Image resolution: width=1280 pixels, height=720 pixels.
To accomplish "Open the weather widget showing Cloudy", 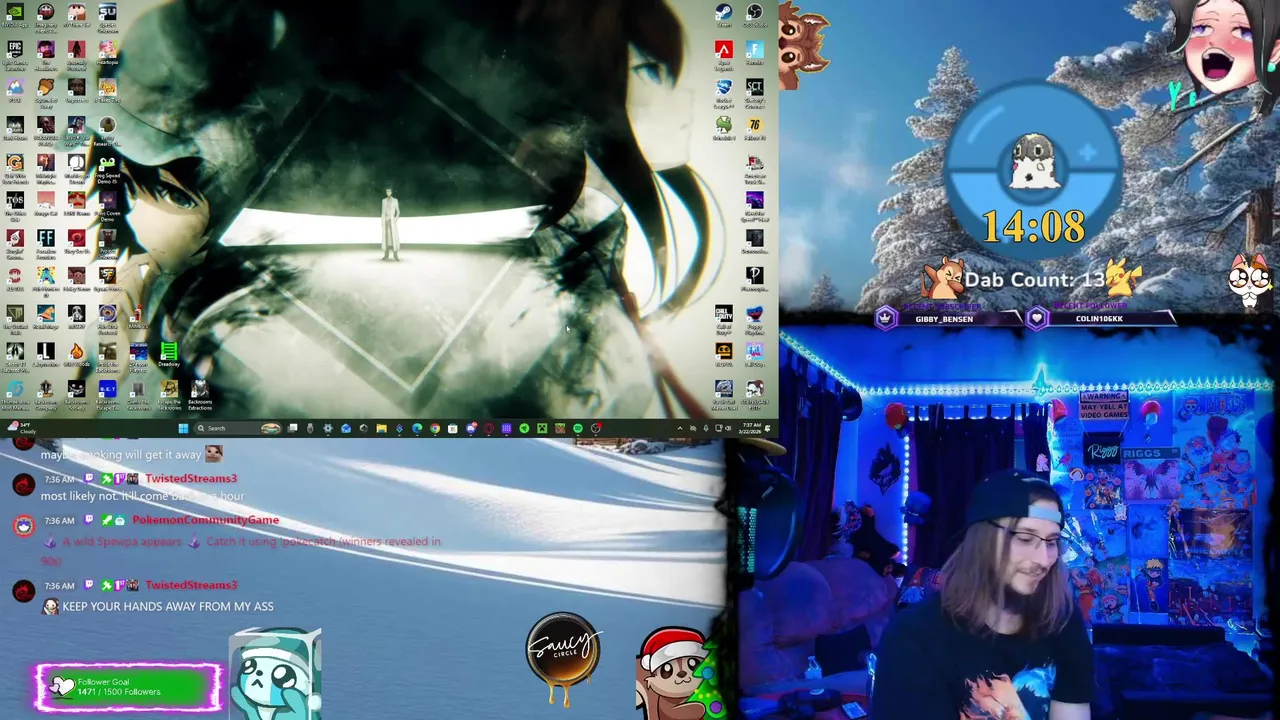I will point(22,428).
